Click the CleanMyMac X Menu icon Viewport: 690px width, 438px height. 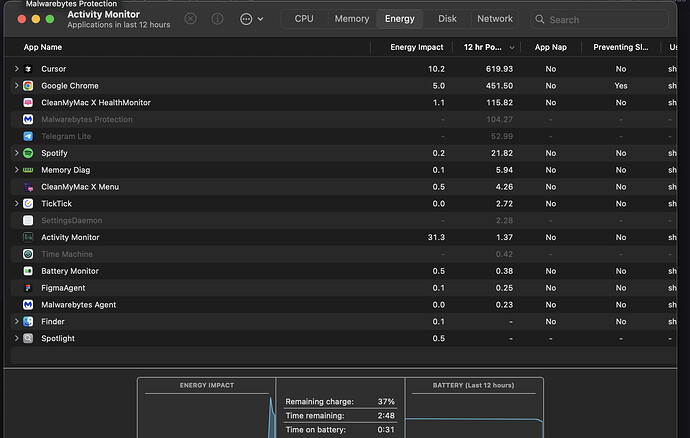click(x=28, y=187)
